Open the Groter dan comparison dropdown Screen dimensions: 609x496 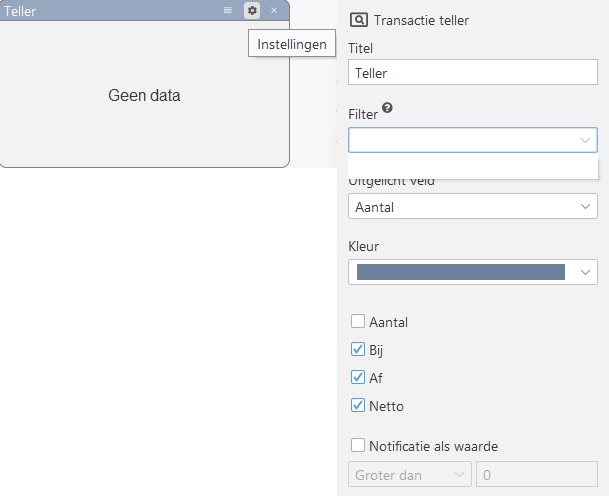410,475
